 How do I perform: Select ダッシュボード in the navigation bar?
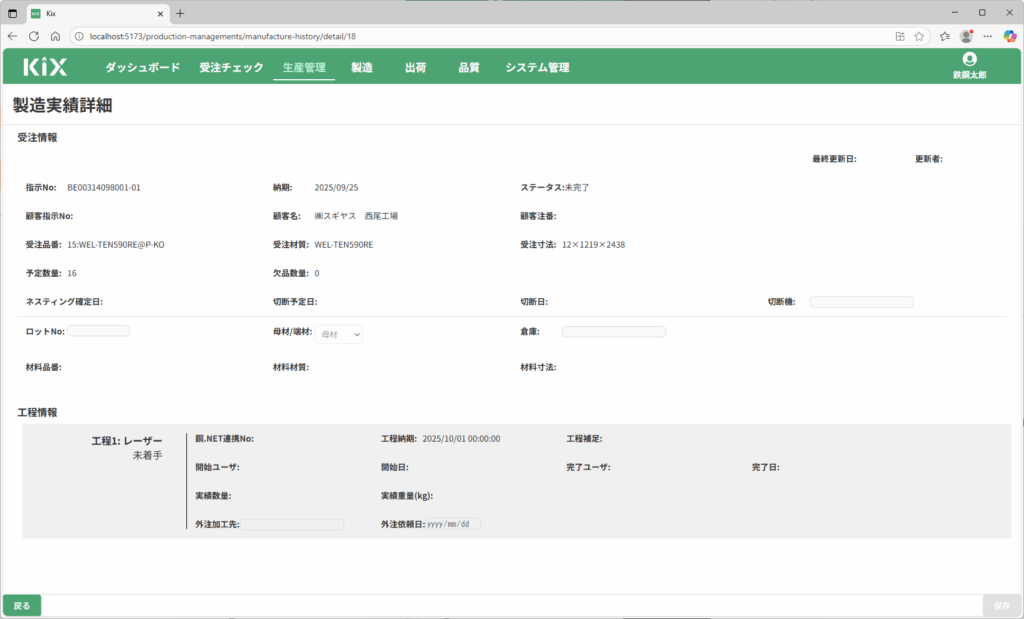(142, 68)
